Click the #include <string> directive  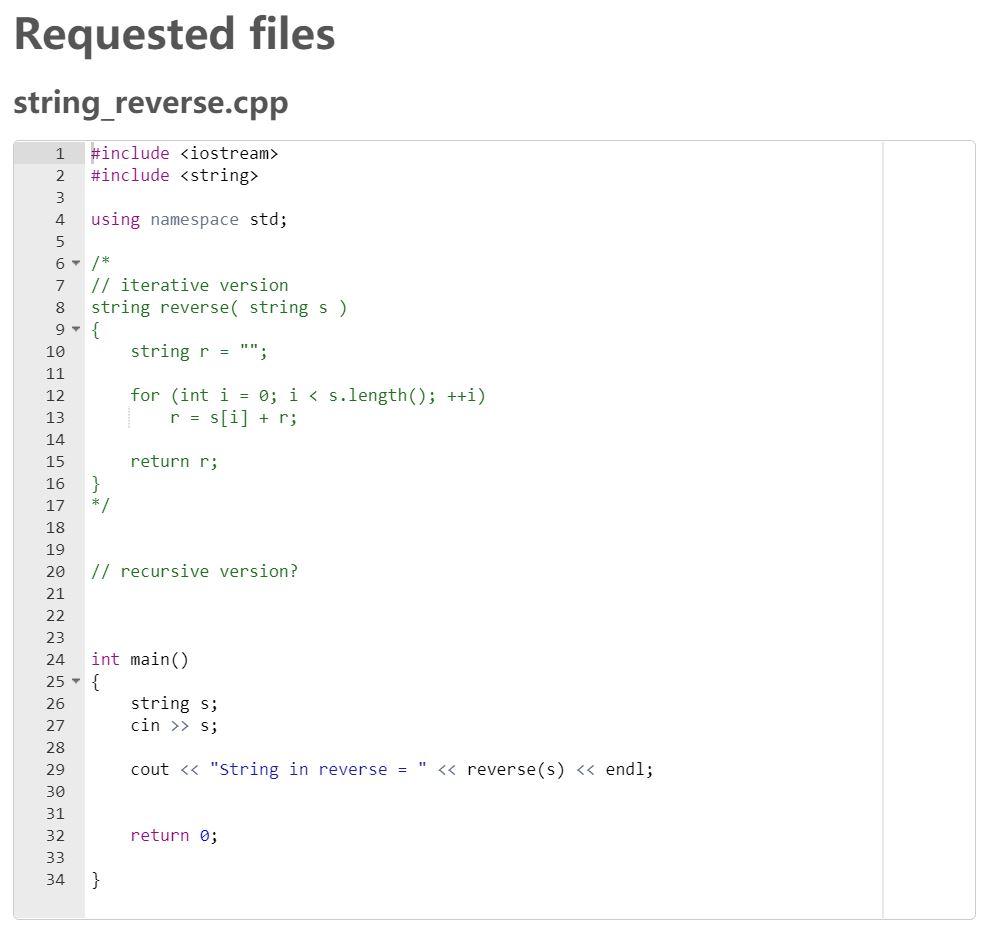point(177,175)
